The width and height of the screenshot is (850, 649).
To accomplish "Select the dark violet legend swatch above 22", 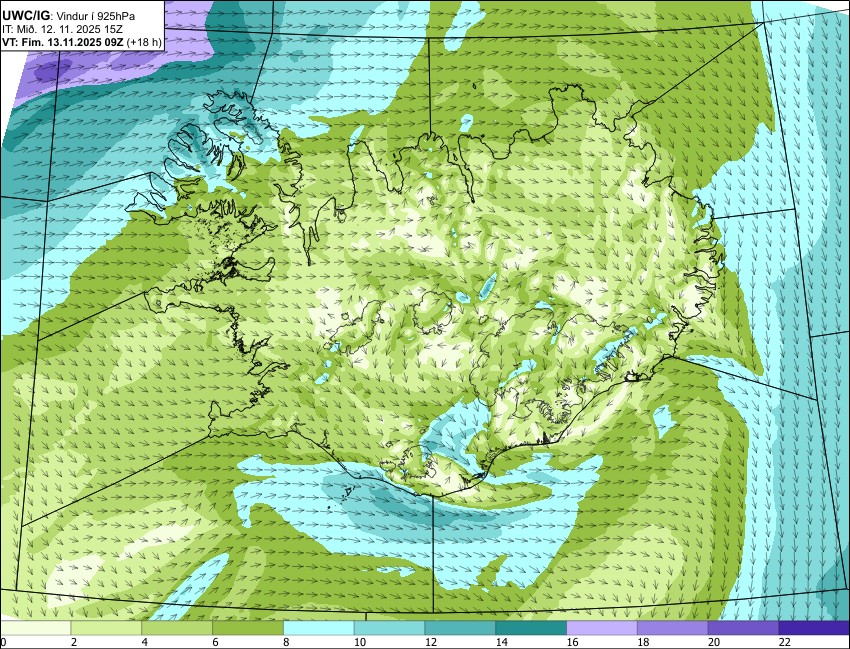I will coord(814,628).
